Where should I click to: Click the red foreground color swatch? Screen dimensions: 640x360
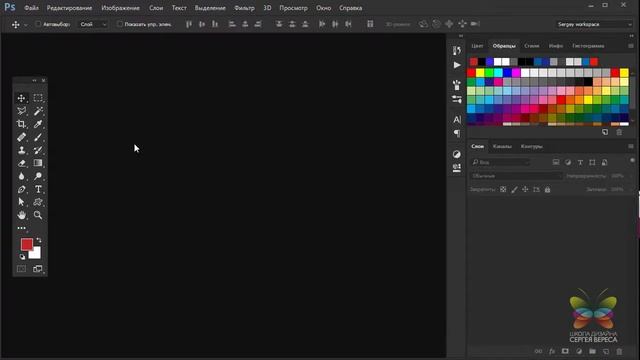(26, 244)
